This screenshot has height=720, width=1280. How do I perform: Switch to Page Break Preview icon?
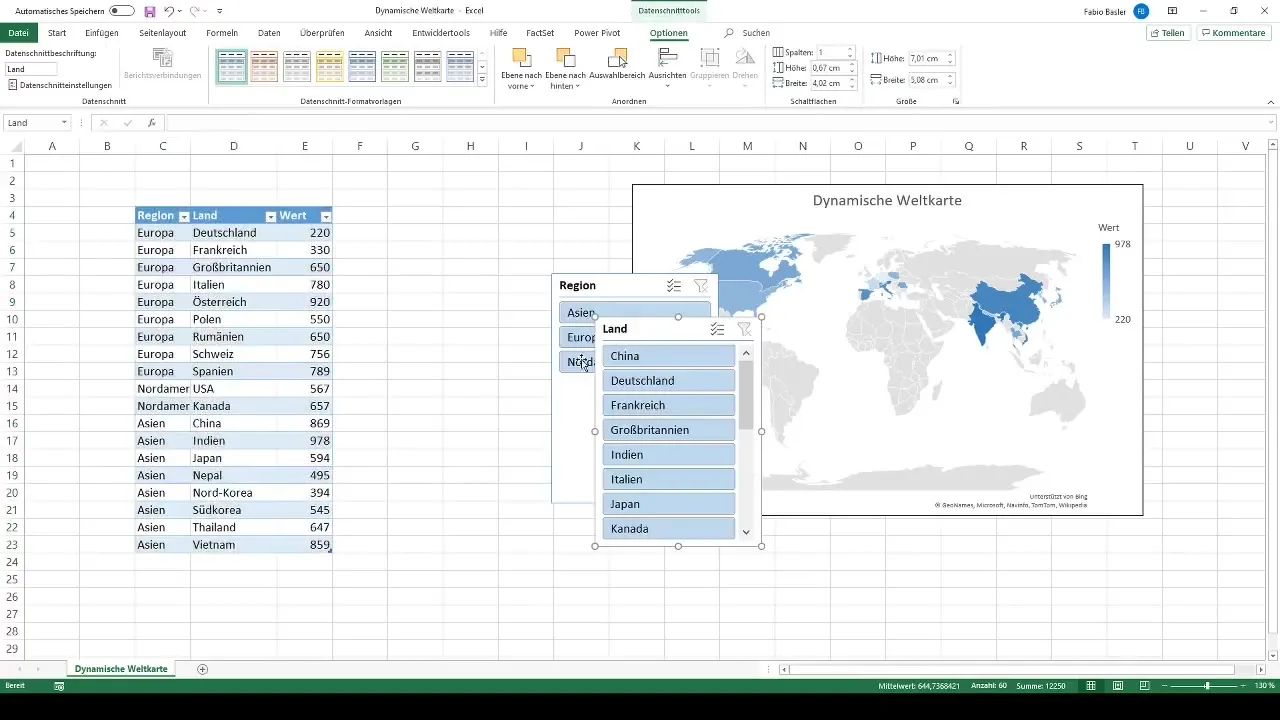[x=1143, y=686]
